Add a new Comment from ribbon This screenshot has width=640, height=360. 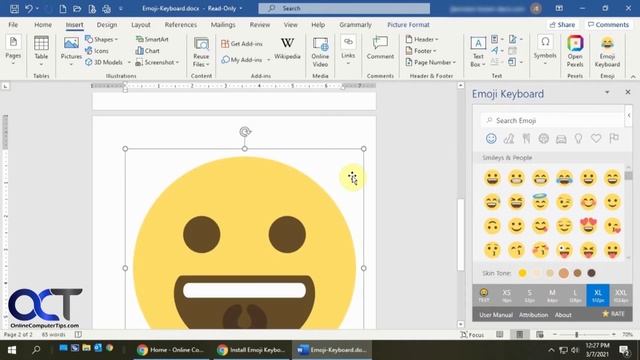tap(380, 48)
